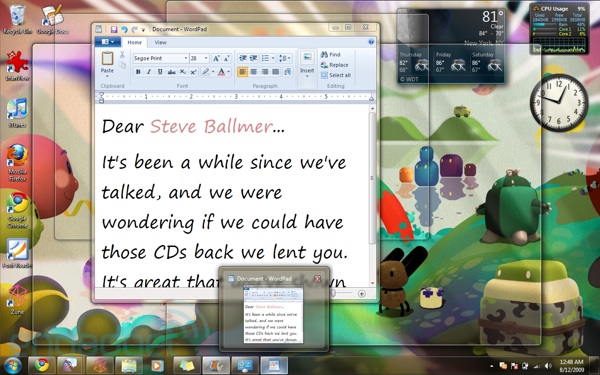Viewport: 600px width, 375px height.
Task: Open the bullet list style dropdown arrow
Action: pyautogui.click(x=273, y=58)
